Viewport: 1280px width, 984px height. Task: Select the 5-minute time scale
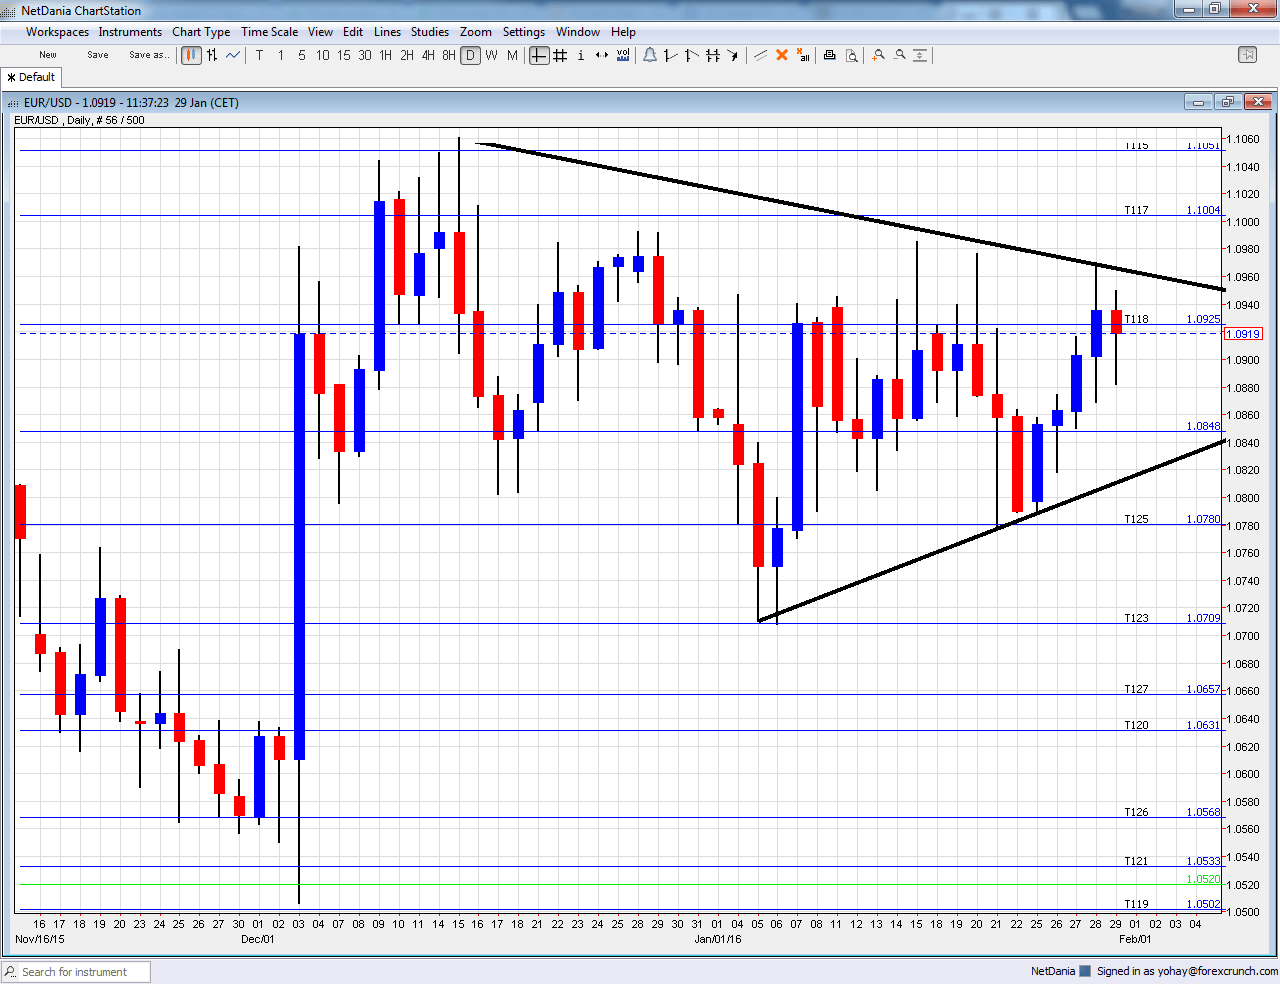301,55
